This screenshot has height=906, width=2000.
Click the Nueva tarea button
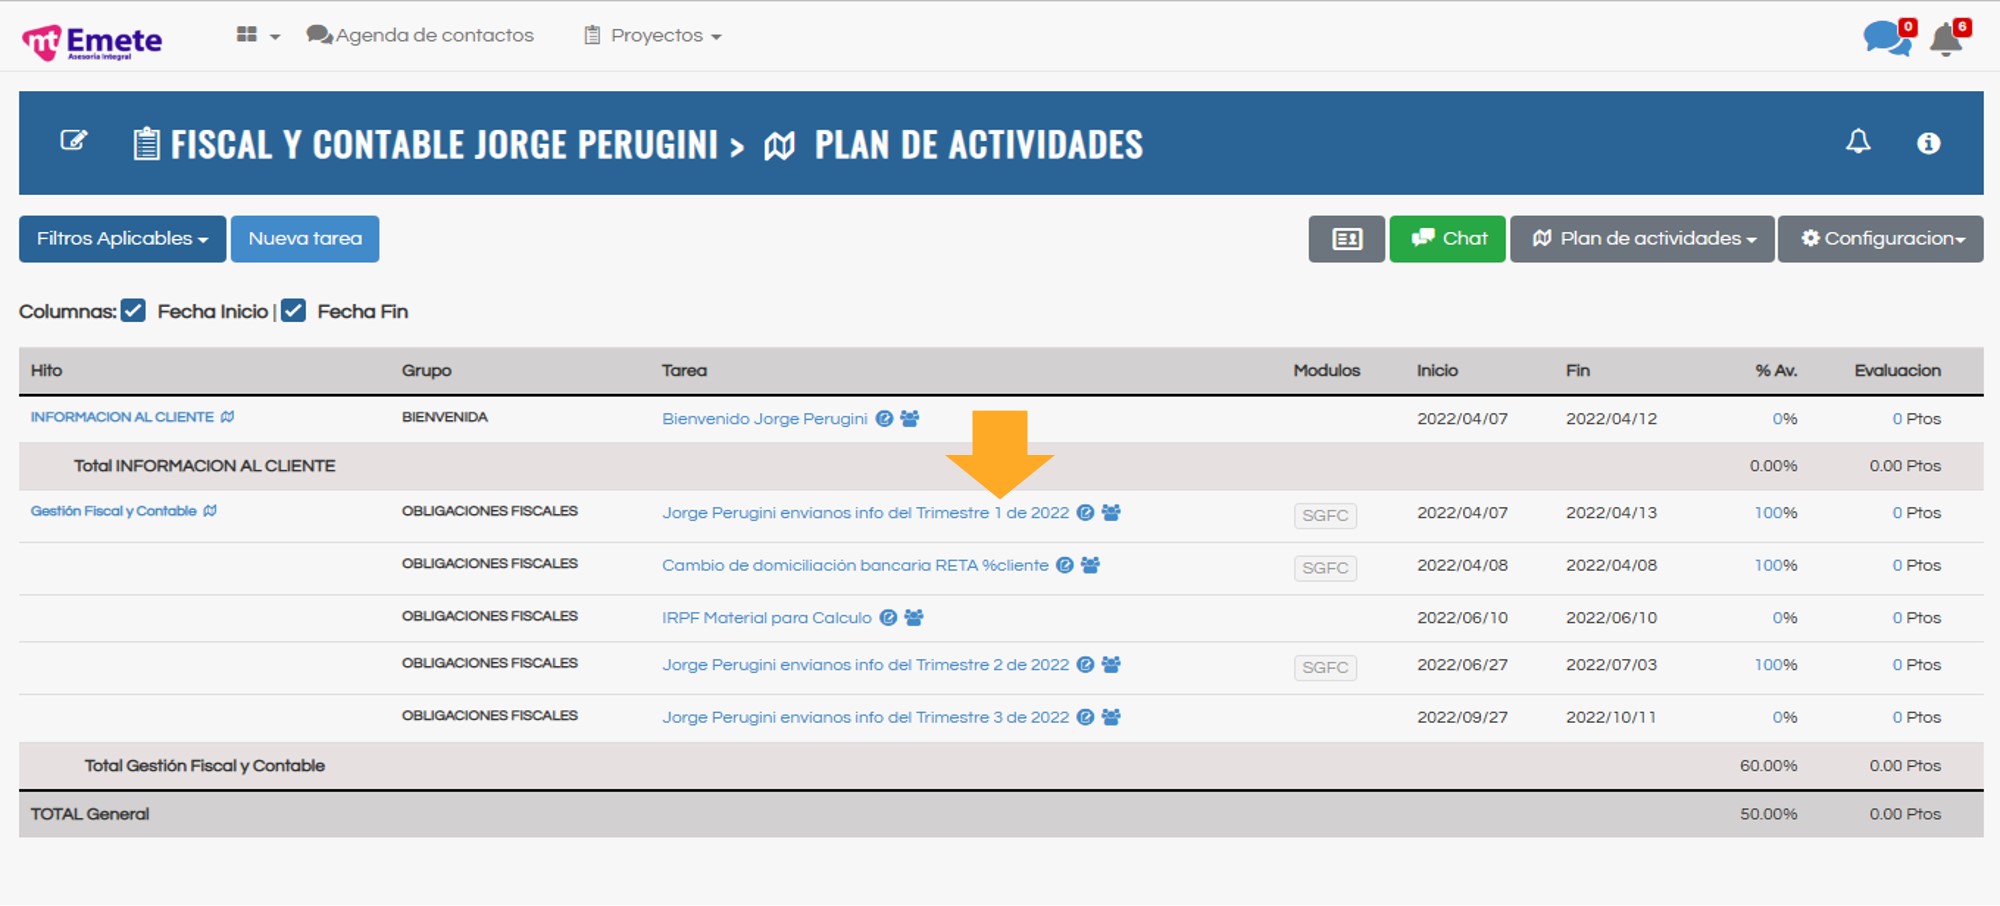point(305,239)
